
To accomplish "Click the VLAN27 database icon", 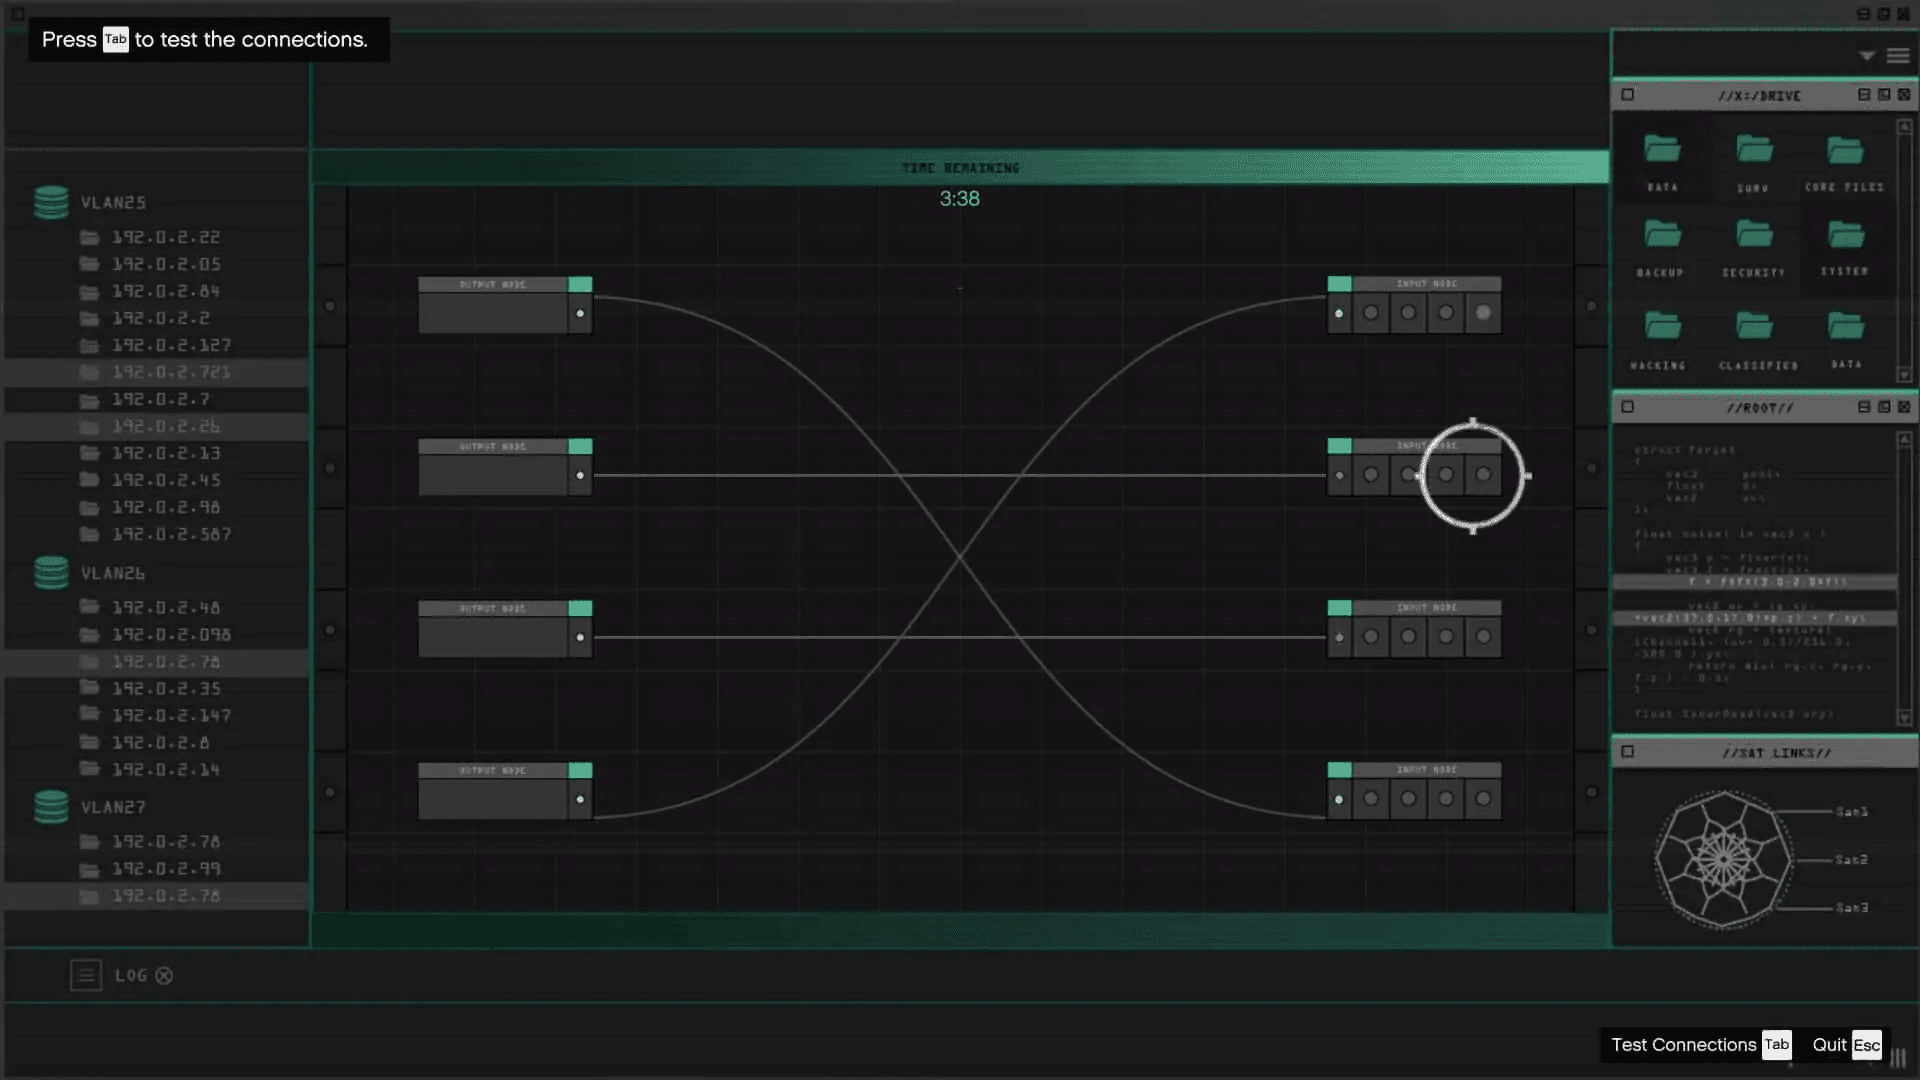I will pyautogui.click(x=51, y=807).
